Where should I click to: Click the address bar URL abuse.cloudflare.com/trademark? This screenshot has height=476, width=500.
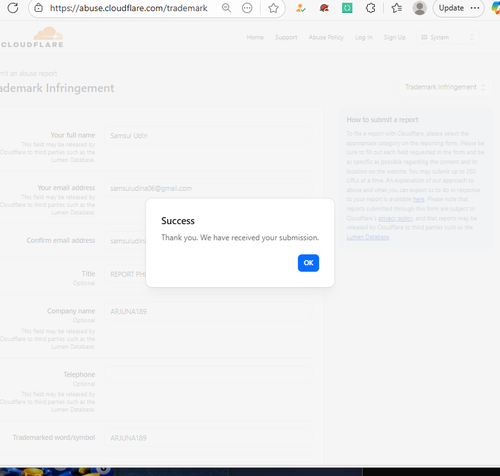pyautogui.click(x=128, y=8)
